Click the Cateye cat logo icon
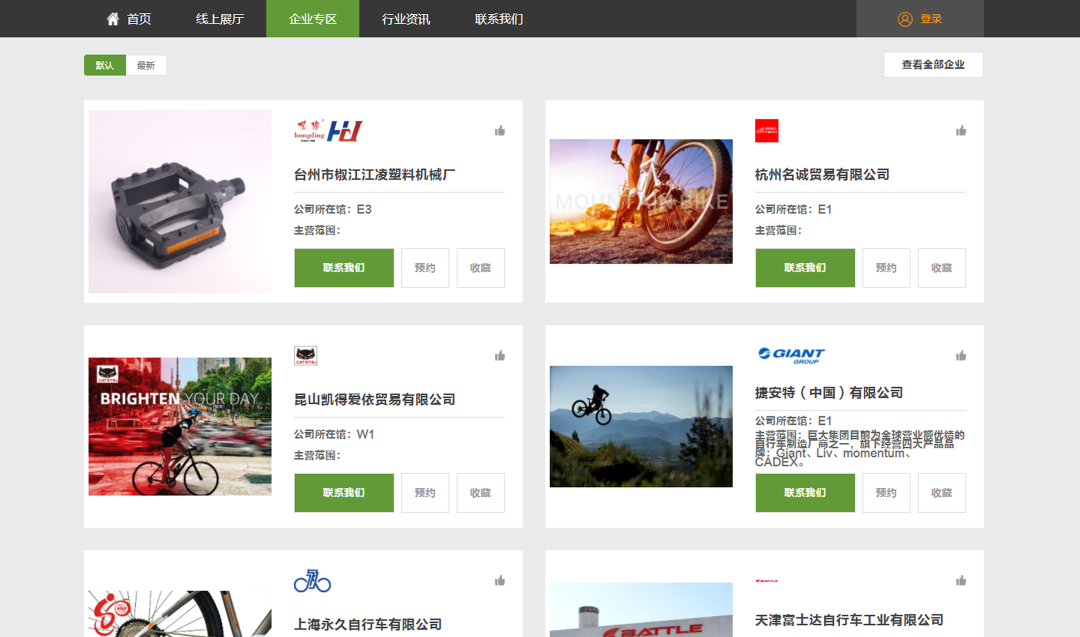Image resolution: width=1080 pixels, height=637 pixels. click(306, 355)
